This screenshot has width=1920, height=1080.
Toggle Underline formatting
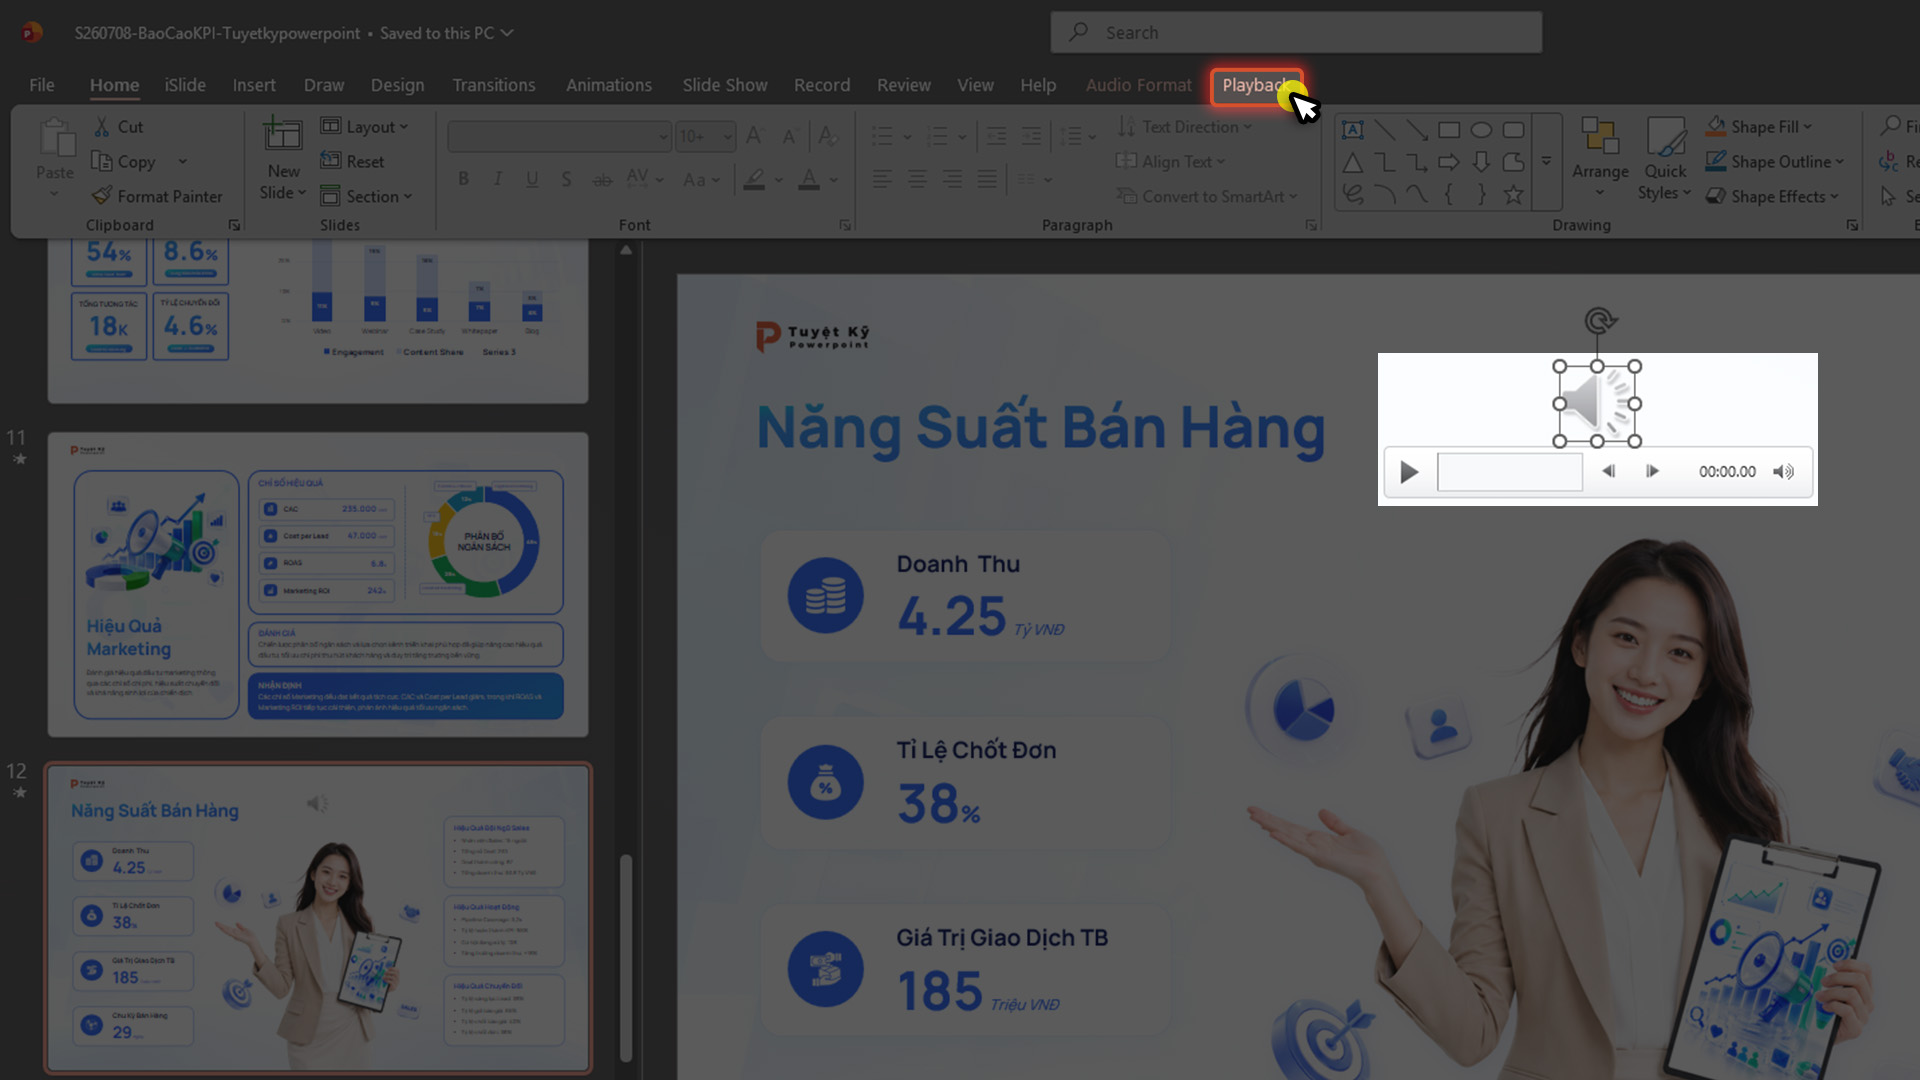532,179
